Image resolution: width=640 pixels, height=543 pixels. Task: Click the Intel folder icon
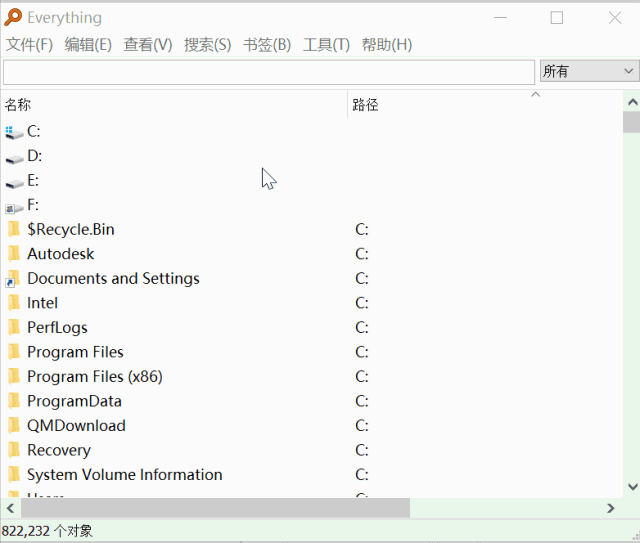click(x=14, y=303)
